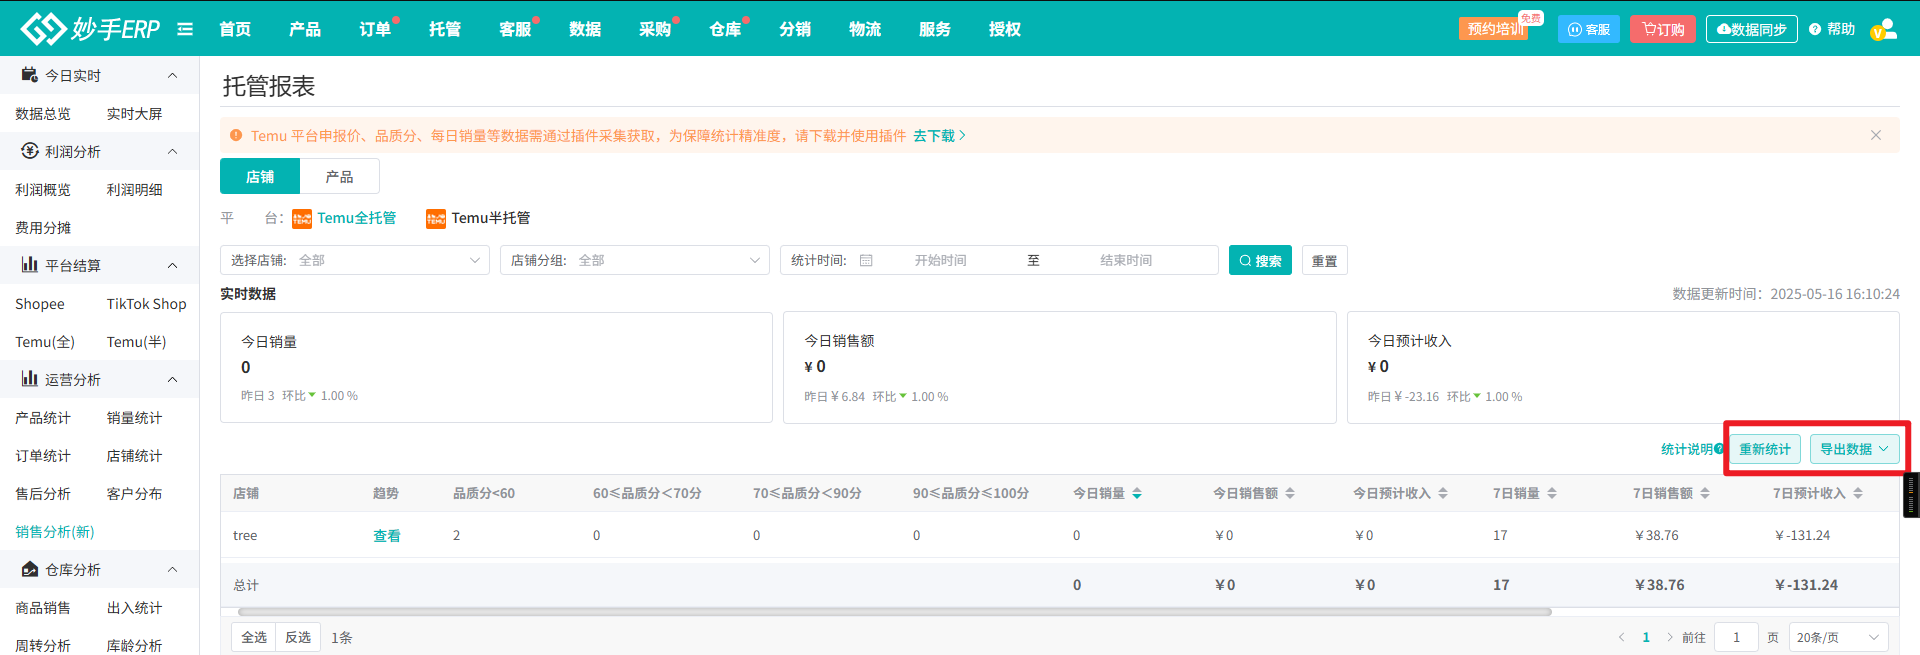The height and width of the screenshot is (655, 1920).
Task: Click the 帮助 help button
Action: (1832, 29)
